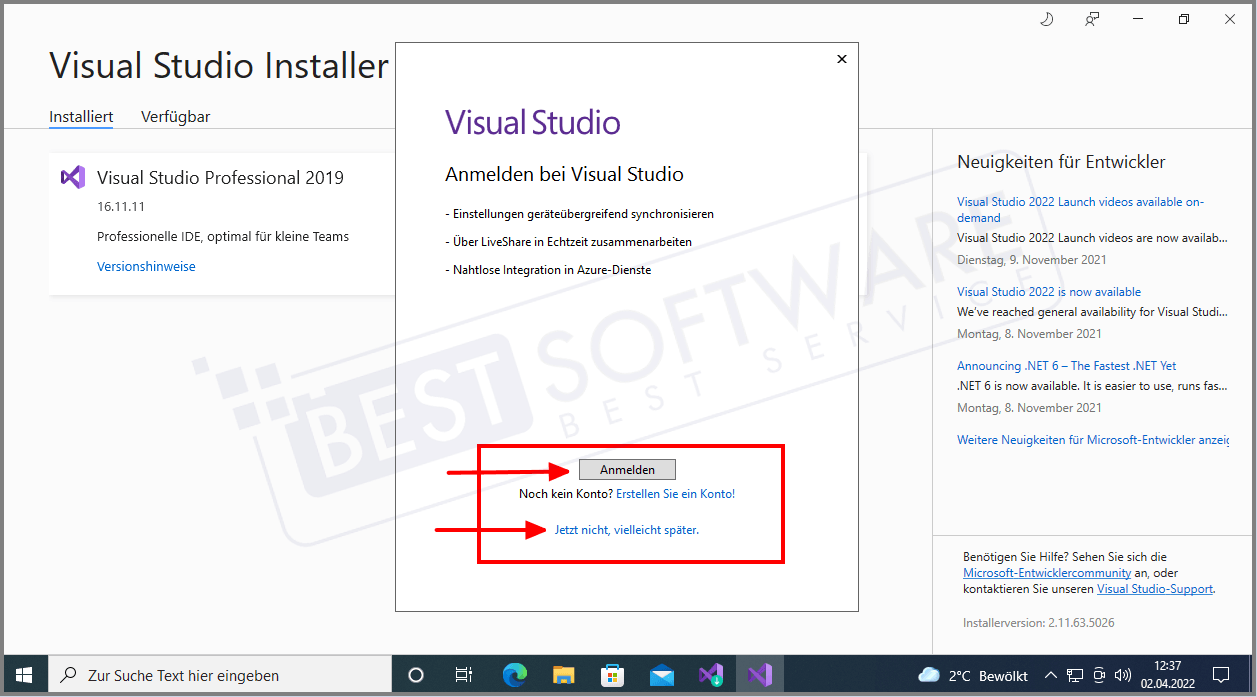Image resolution: width=1257 pixels, height=697 pixels.
Task: Click the Anmelden button
Action: click(627, 468)
